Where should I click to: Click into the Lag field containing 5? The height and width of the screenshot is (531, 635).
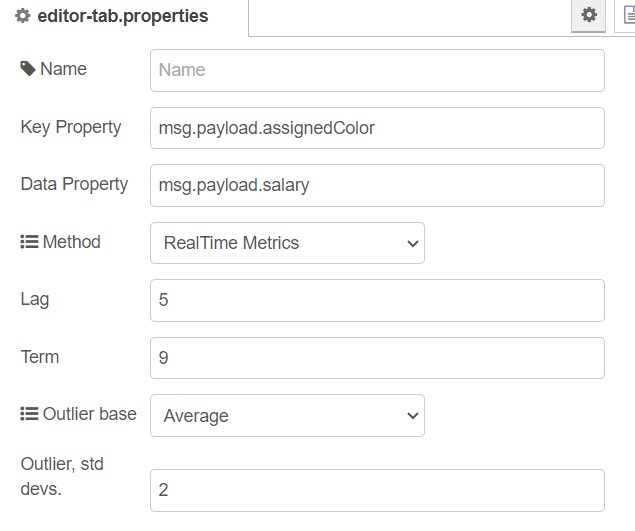(x=377, y=300)
